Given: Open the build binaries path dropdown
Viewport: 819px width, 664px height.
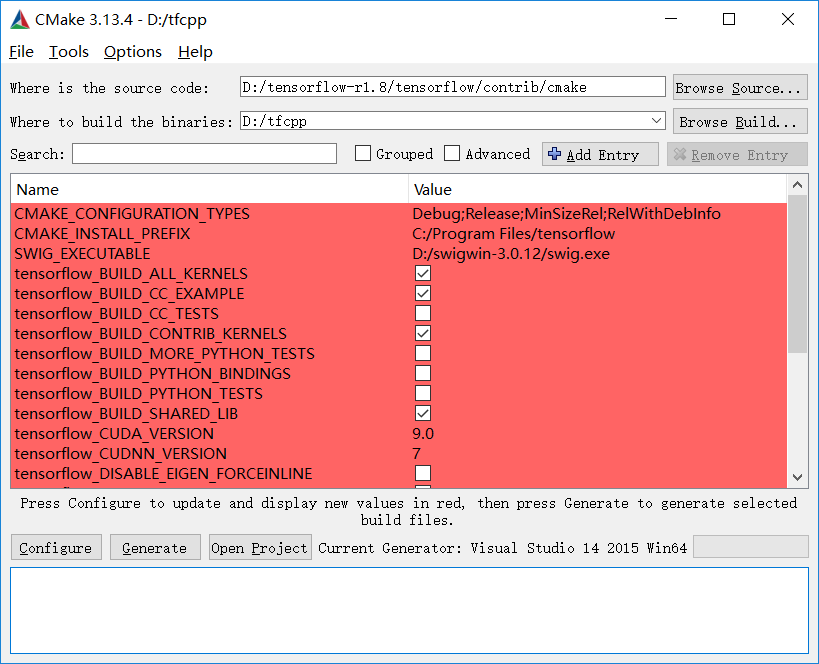Looking at the screenshot, I should [x=659, y=120].
